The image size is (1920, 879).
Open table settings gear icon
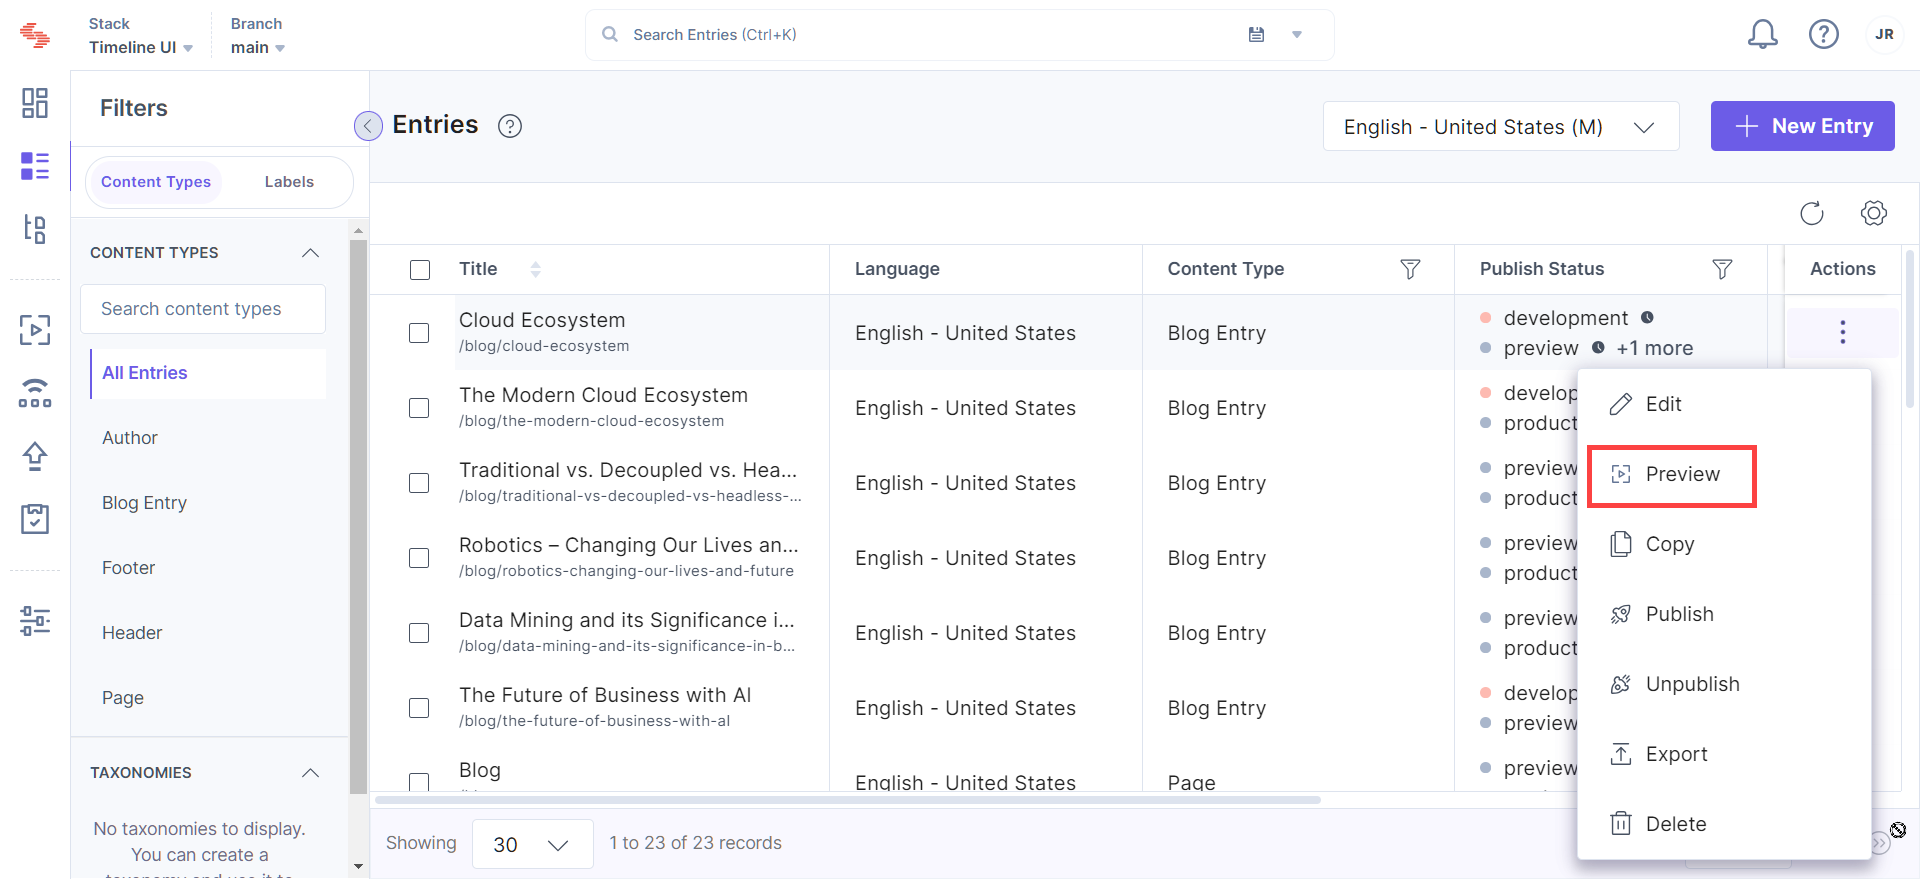pos(1874,213)
